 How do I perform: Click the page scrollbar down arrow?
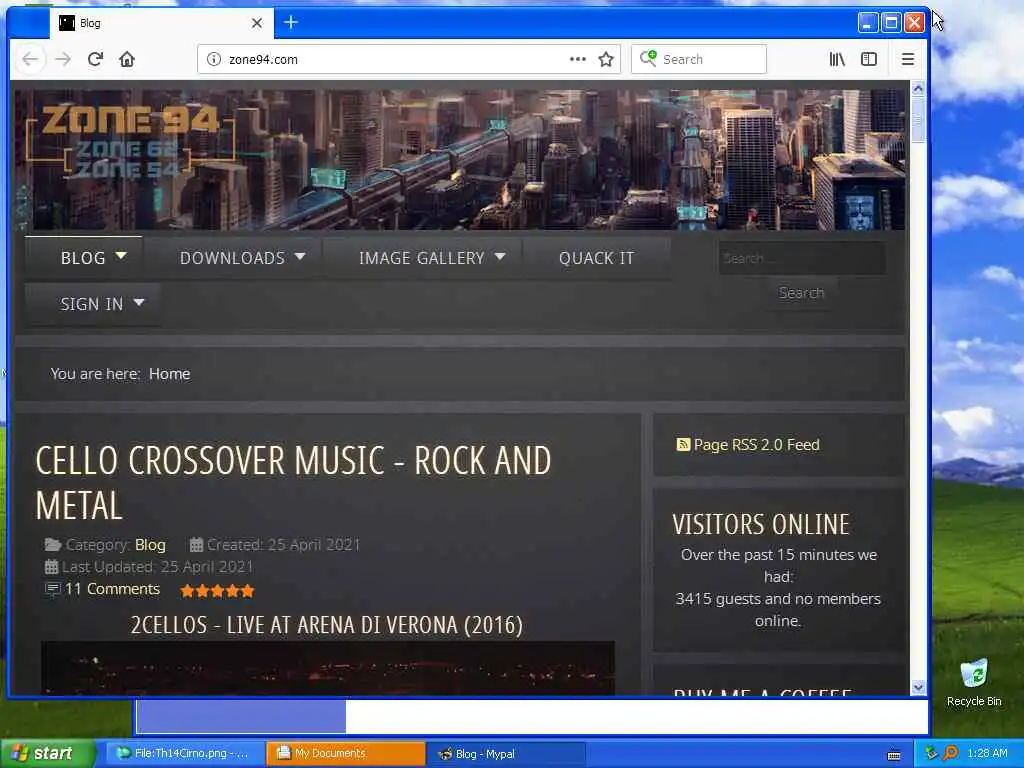click(918, 688)
